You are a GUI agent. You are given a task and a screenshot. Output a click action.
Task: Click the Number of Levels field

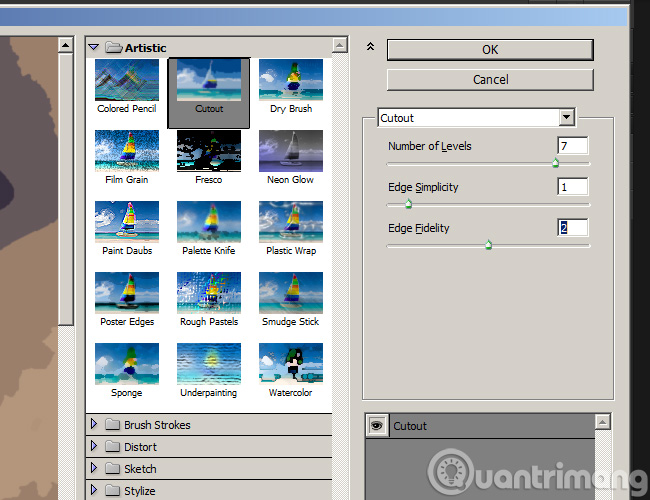point(572,146)
